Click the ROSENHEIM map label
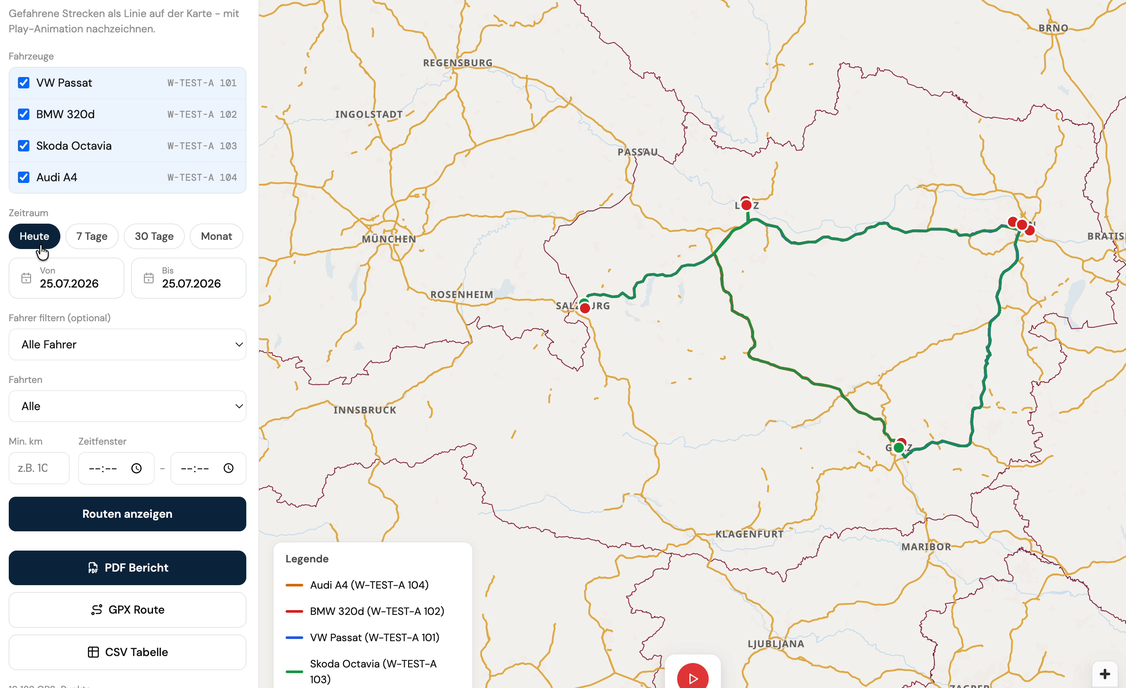1126x688 pixels. tap(462, 294)
